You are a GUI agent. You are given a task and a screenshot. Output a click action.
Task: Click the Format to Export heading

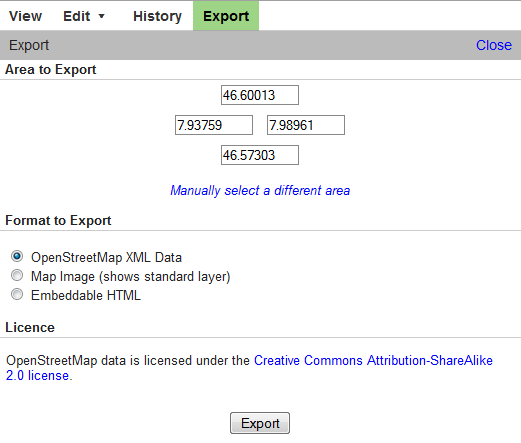[58, 221]
